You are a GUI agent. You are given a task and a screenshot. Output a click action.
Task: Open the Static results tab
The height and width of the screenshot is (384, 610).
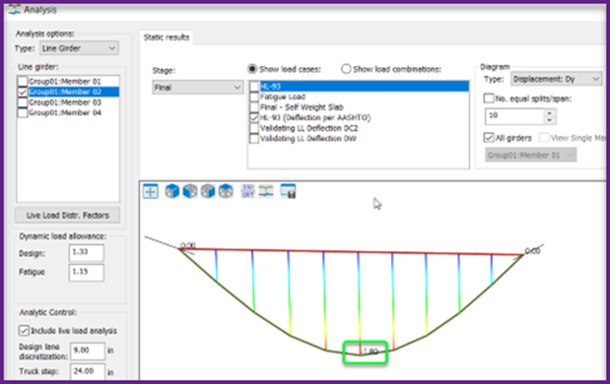[x=167, y=37]
